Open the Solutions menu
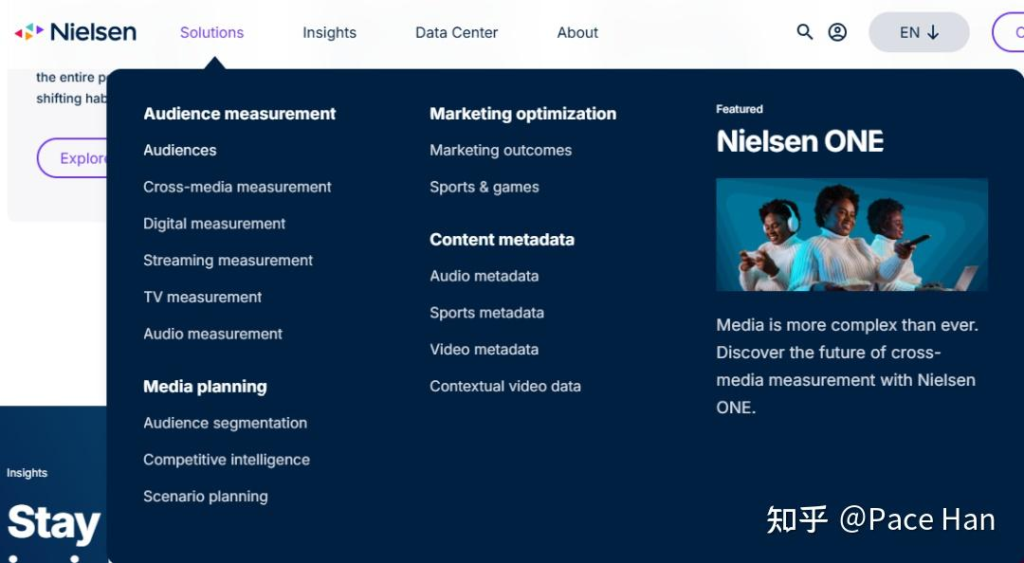The height and width of the screenshot is (563, 1024). (212, 33)
